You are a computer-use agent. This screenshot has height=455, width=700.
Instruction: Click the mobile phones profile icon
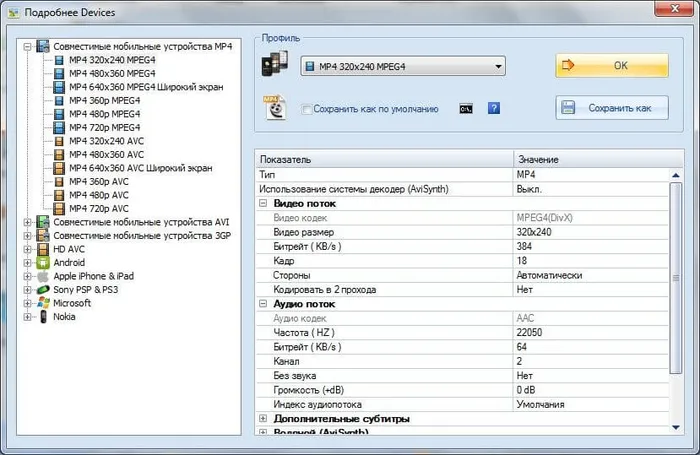tap(275, 63)
